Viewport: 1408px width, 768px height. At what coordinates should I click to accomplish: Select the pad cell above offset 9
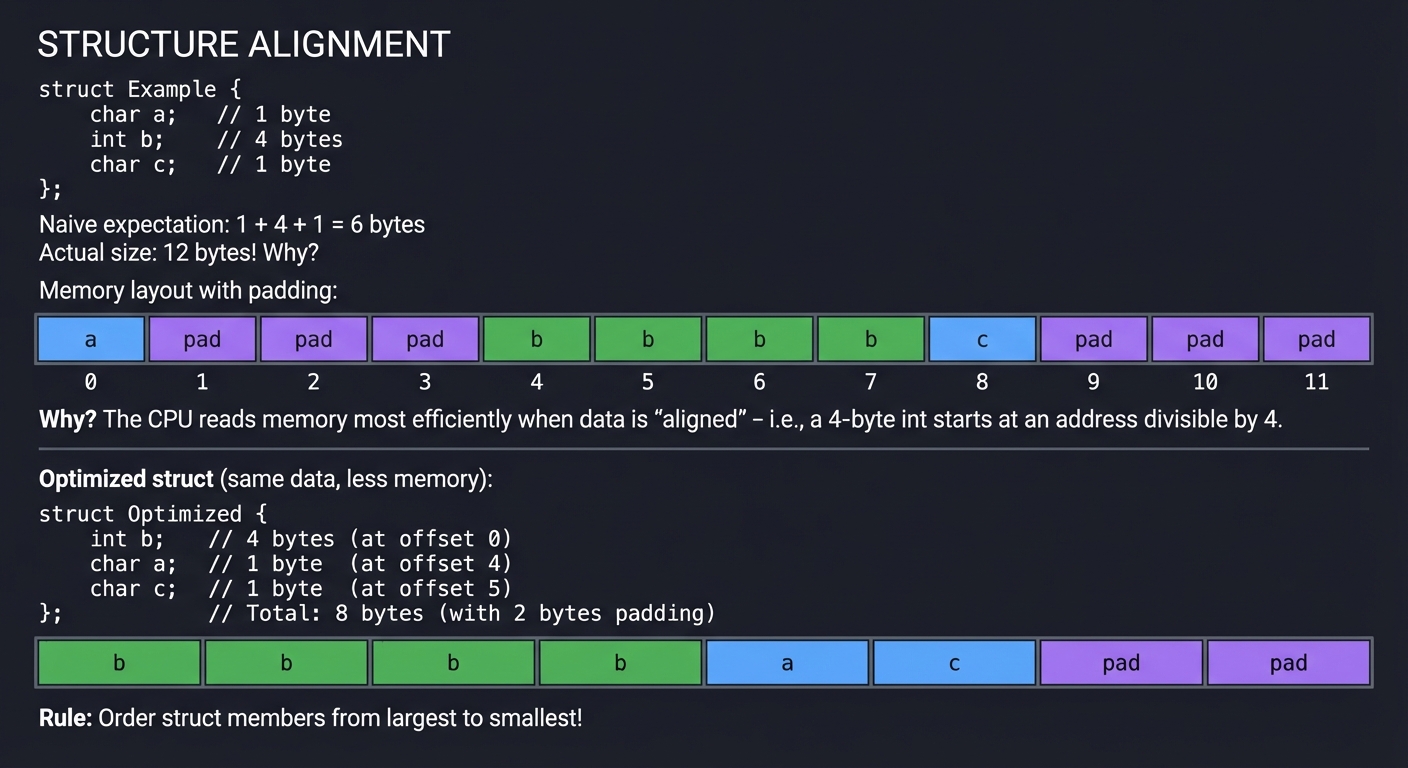point(1093,339)
